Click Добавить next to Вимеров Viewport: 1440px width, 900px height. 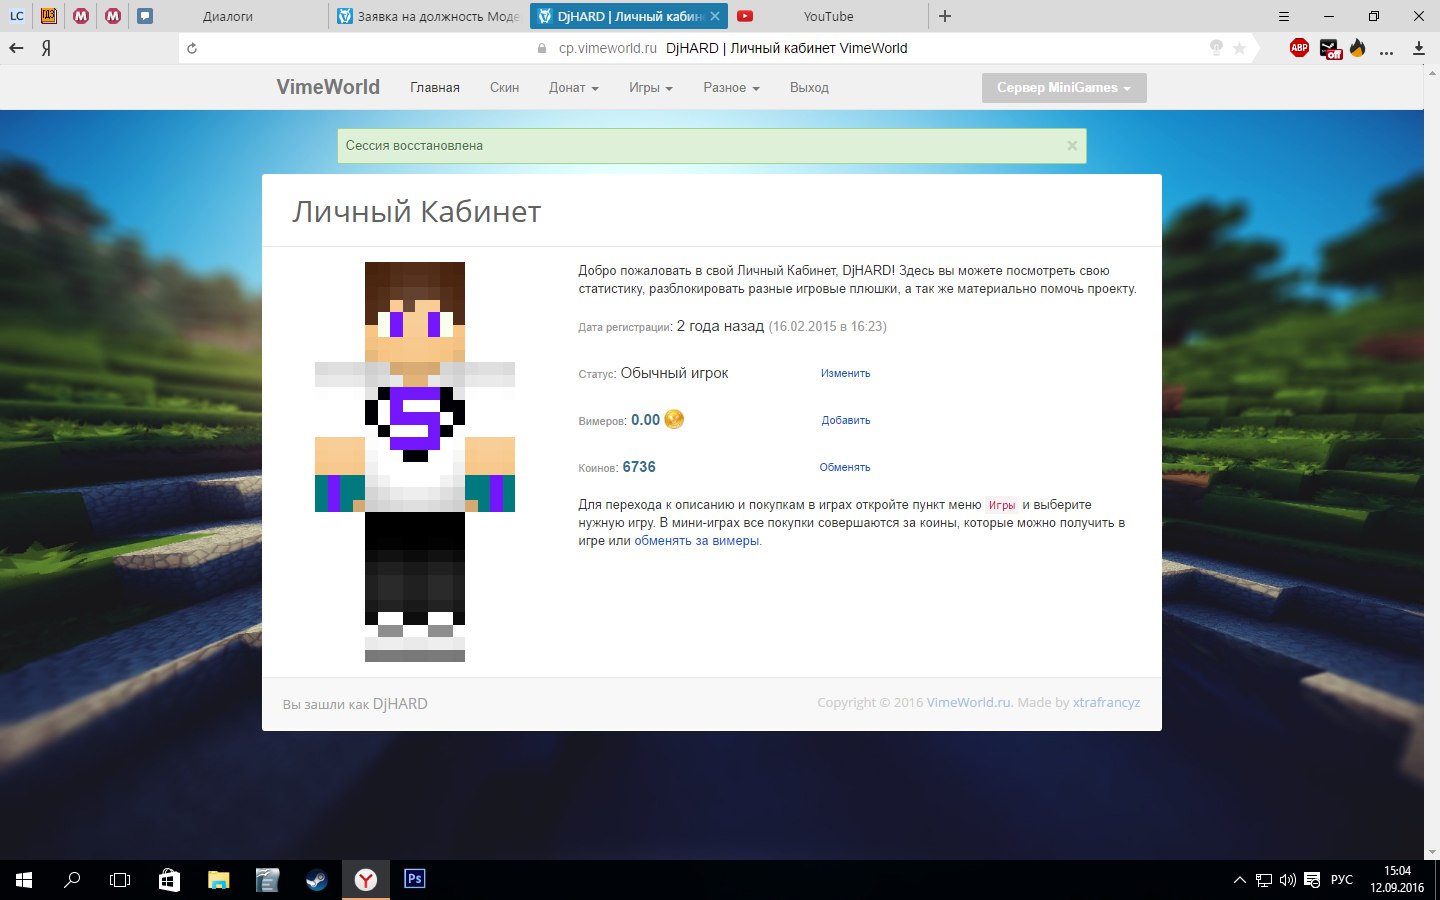(846, 420)
